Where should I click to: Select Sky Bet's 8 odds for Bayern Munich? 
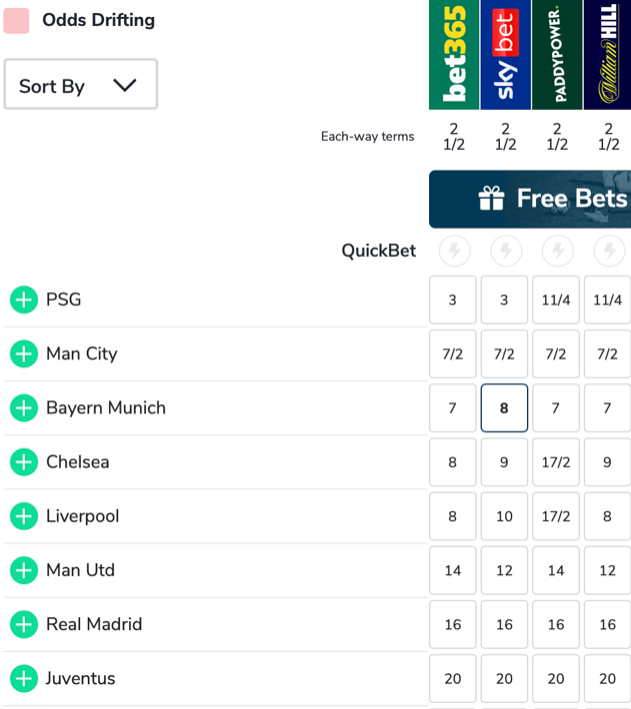click(505, 408)
